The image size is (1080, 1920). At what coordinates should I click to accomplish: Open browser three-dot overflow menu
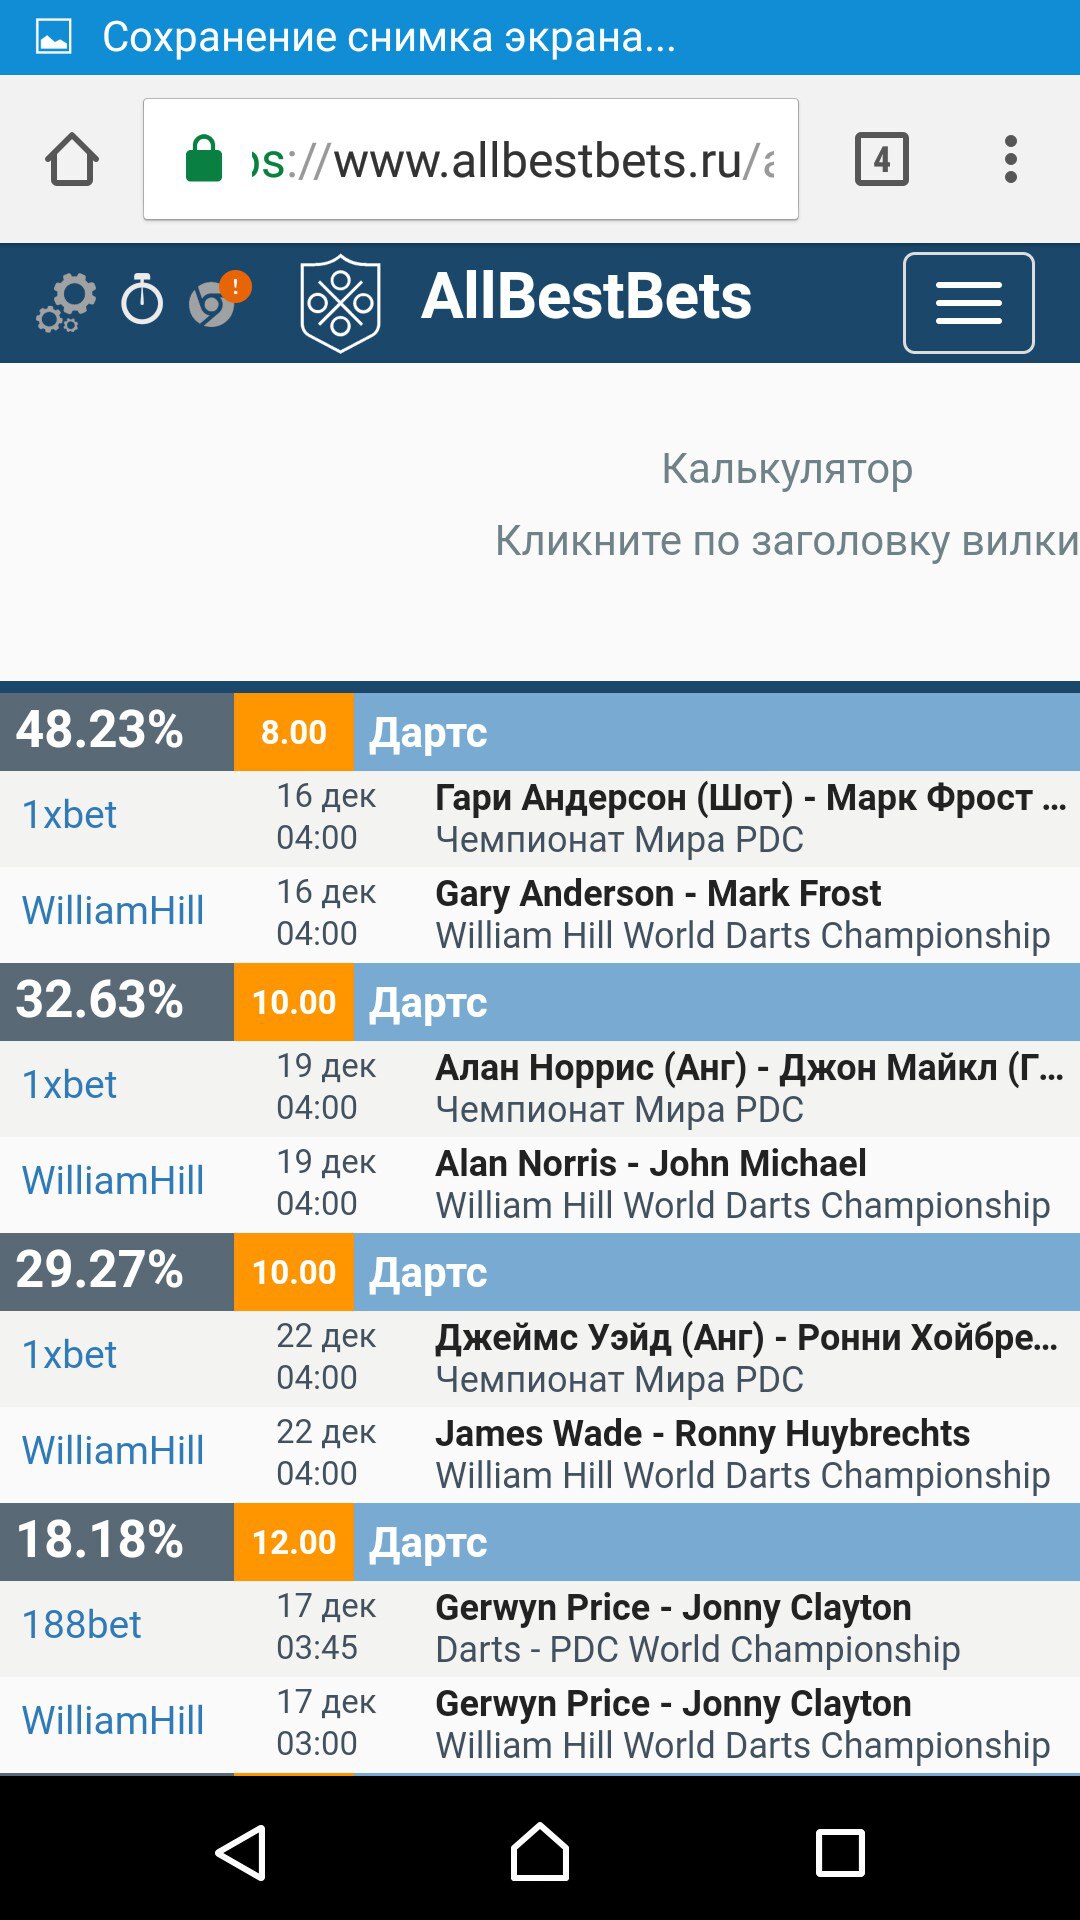point(1011,160)
